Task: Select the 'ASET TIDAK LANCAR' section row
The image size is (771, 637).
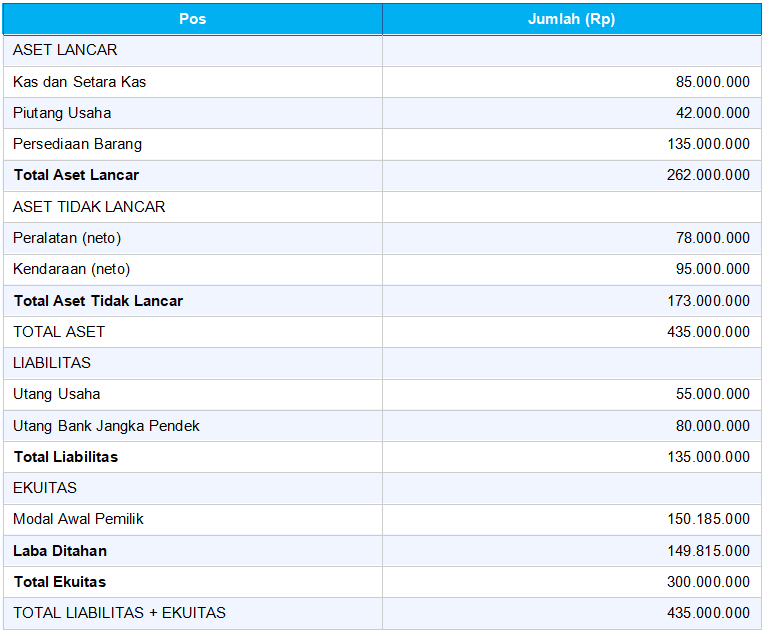Action: [383, 207]
